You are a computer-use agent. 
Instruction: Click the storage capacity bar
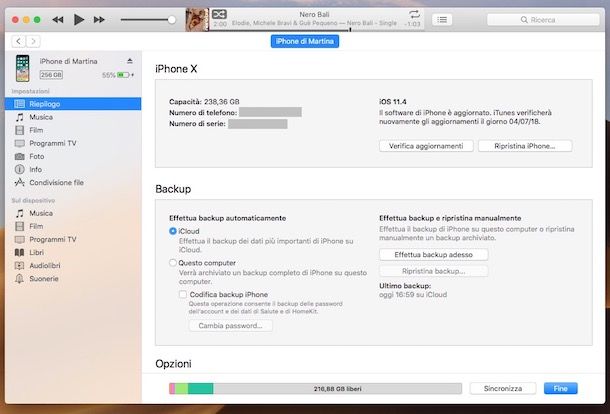coord(316,388)
